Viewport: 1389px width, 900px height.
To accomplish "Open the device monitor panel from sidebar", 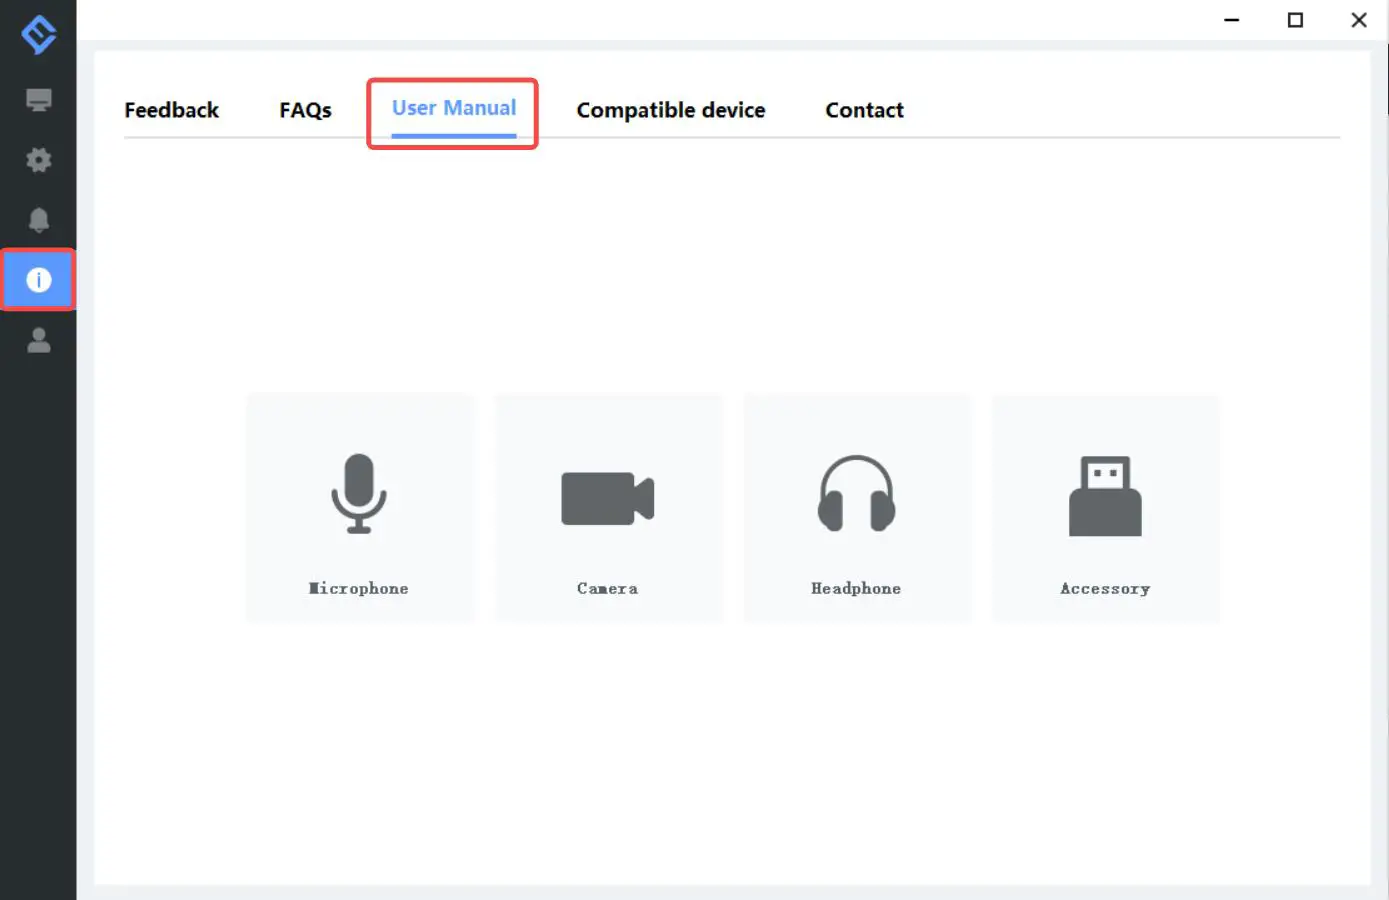I will [x=38, y=100].
